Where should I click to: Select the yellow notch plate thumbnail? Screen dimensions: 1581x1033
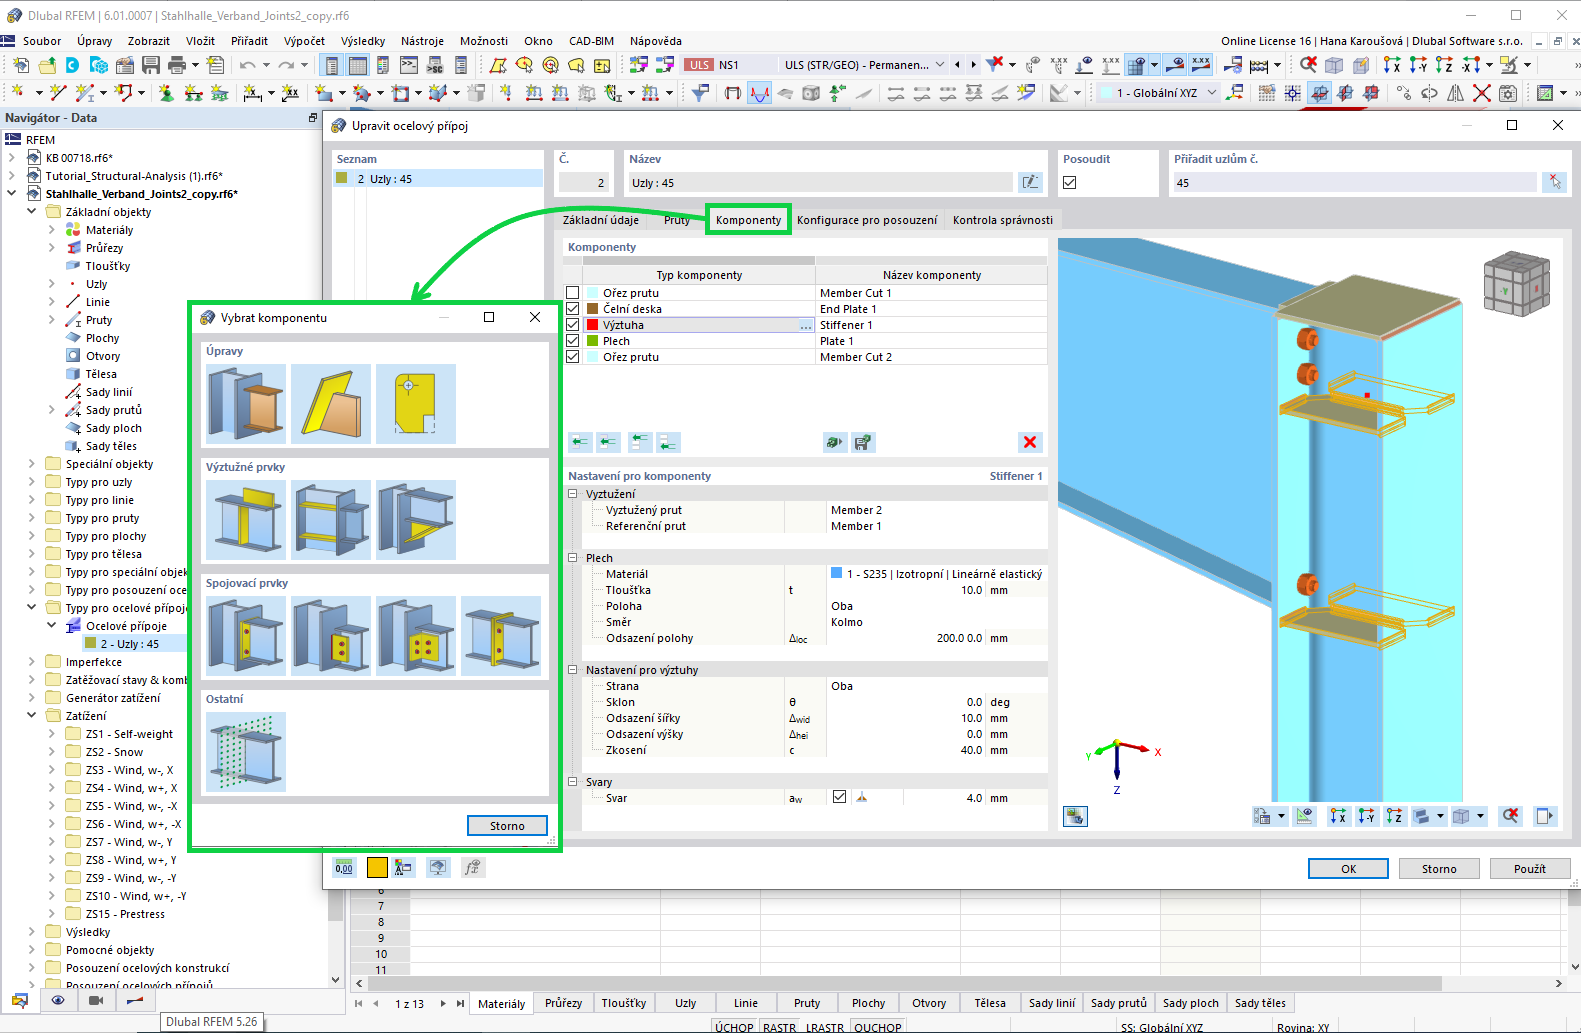coord(416,404)
